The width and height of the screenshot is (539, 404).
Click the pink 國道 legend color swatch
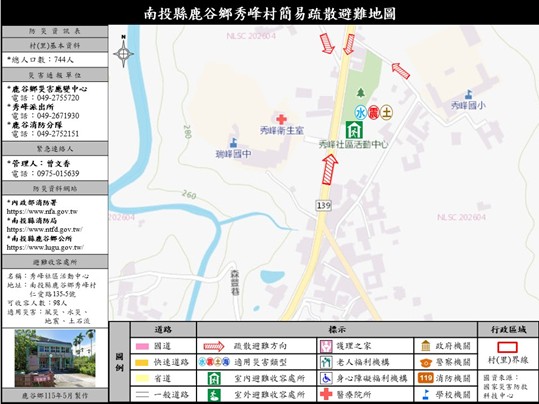(142, 346)
